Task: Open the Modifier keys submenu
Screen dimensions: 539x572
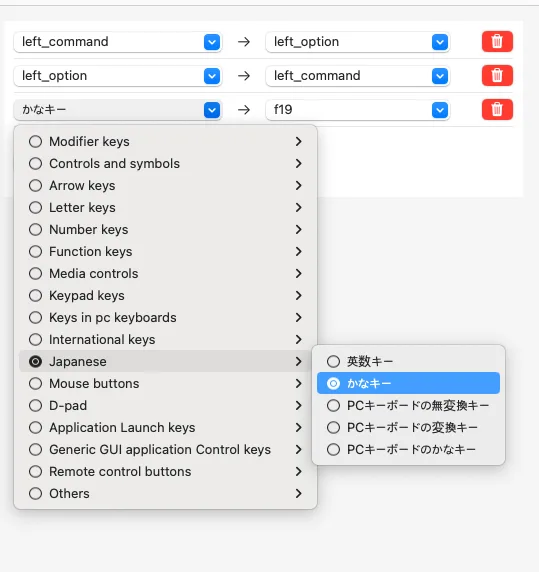Action: click(165, 142)
